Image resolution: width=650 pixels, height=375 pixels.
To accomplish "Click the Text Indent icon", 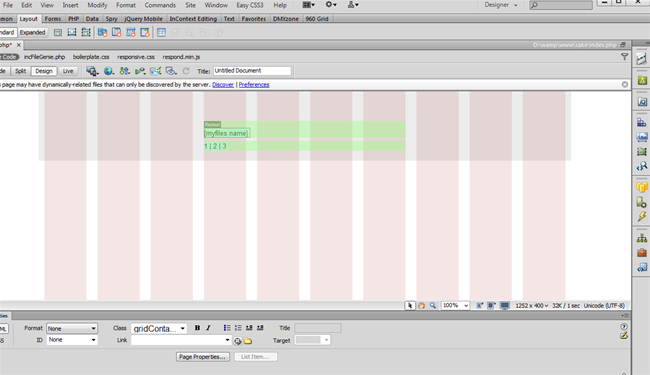I will point(260,328).
